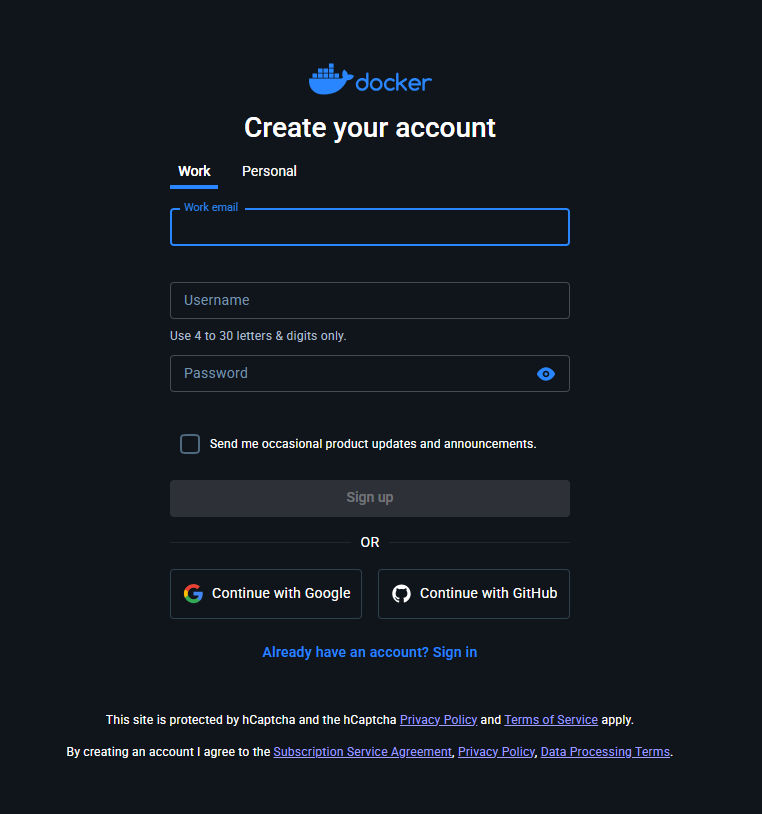
Task: Click the GitHub logo icon
Action: tap(401, 594)
